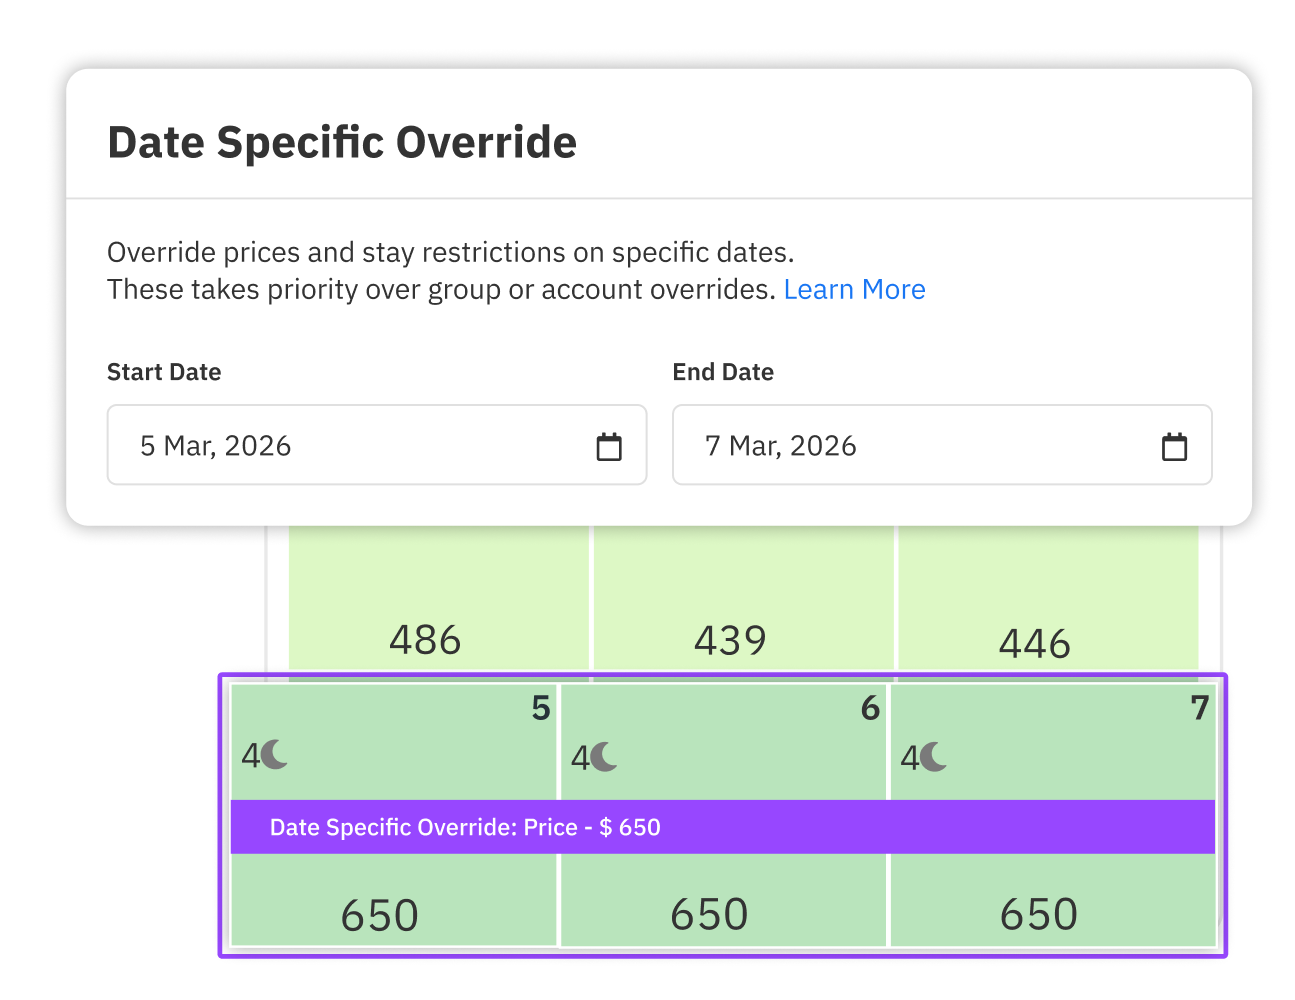1295x1000 pixels.
Task: Click day number 7 in the calendar
Action: 1200,708
